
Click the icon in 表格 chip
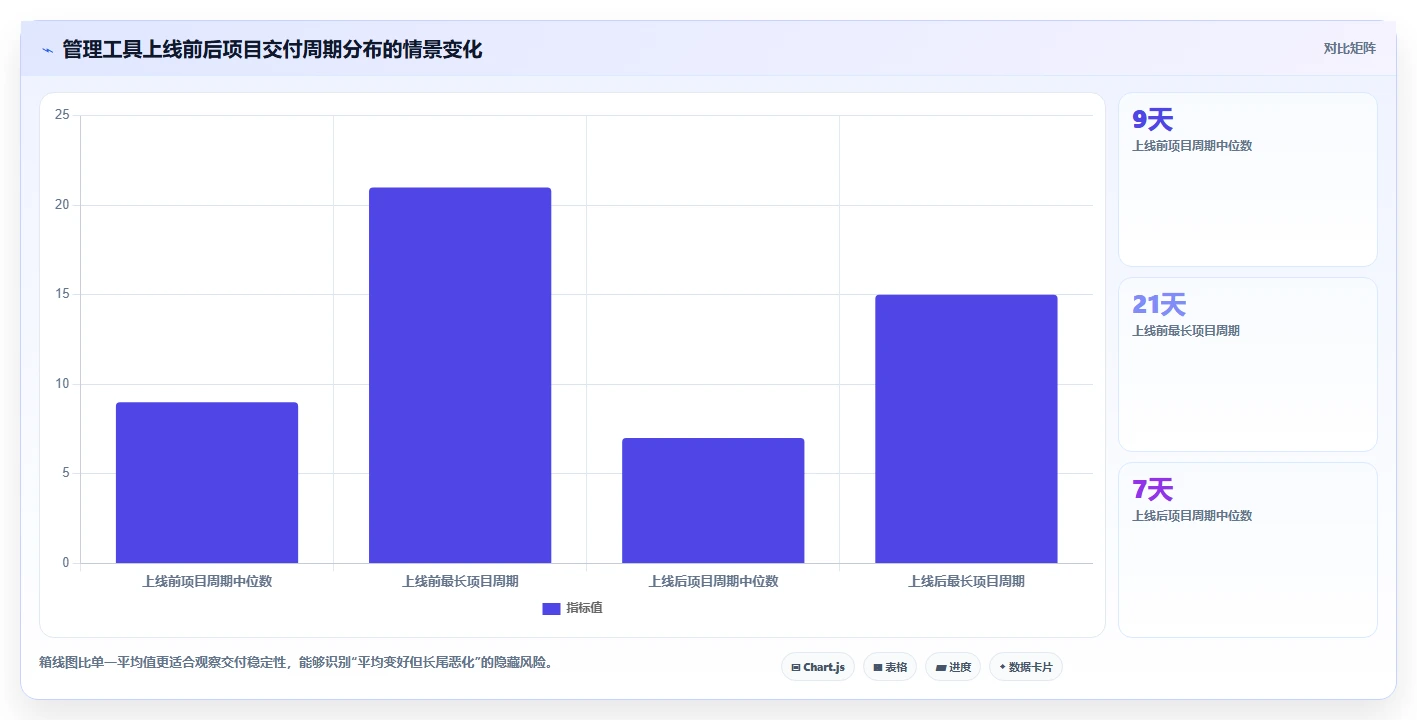(878, 667)
